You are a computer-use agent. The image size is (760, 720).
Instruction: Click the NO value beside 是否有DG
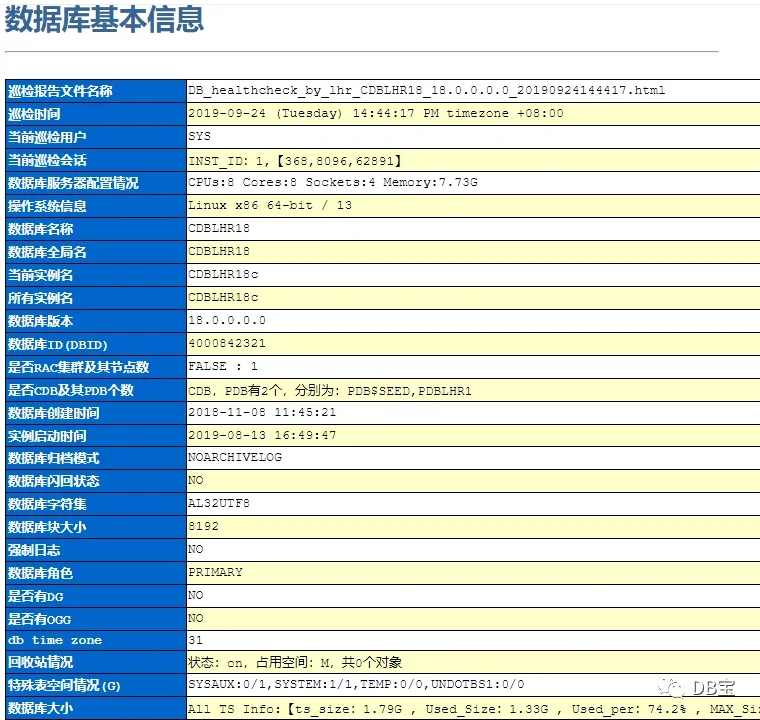pyautogui.click(x=195, y=595)
